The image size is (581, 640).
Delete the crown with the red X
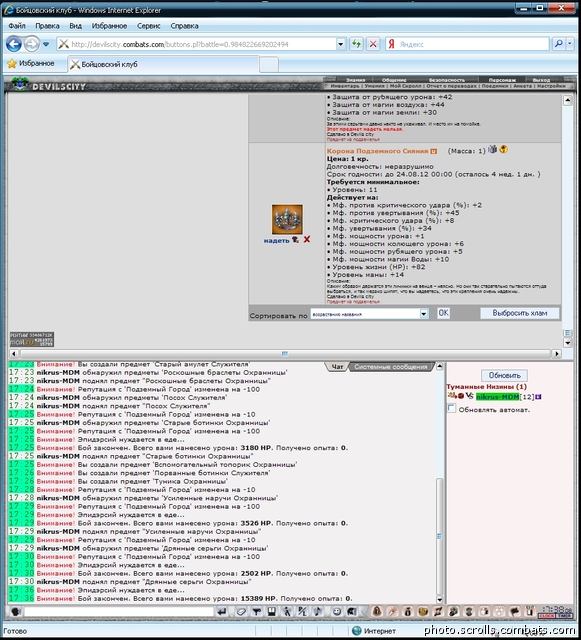(x=307, y=240)
